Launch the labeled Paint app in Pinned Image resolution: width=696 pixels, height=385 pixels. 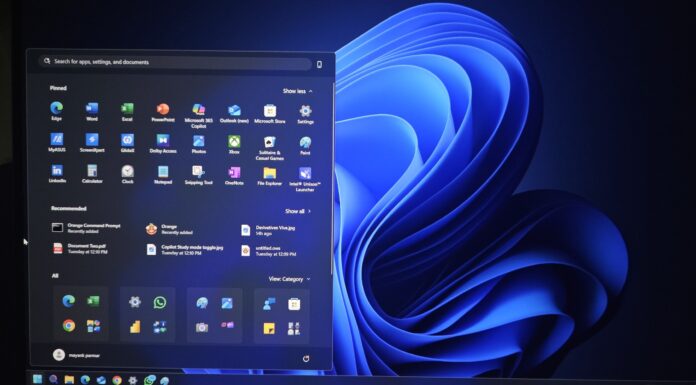click(x=305, y=145)
